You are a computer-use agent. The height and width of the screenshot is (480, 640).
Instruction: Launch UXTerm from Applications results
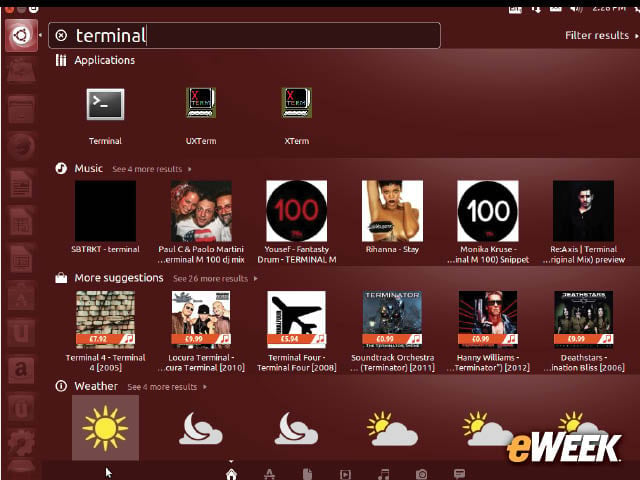tap(201, 103)
